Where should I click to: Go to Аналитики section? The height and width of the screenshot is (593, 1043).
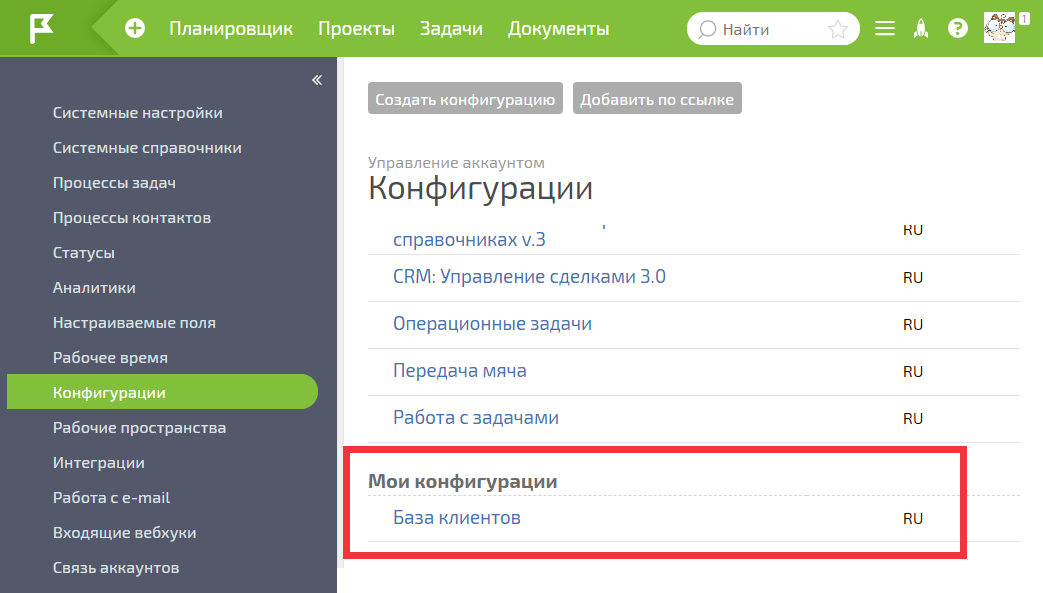pos(94,288)
